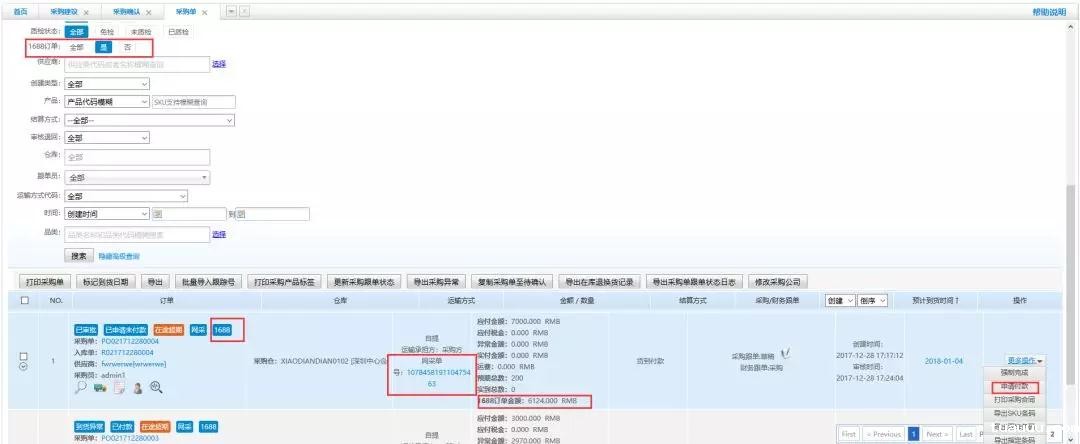Close the 采购建议 tab with its X
Viewport: 1080px width, 444px height.
point(85,12)
